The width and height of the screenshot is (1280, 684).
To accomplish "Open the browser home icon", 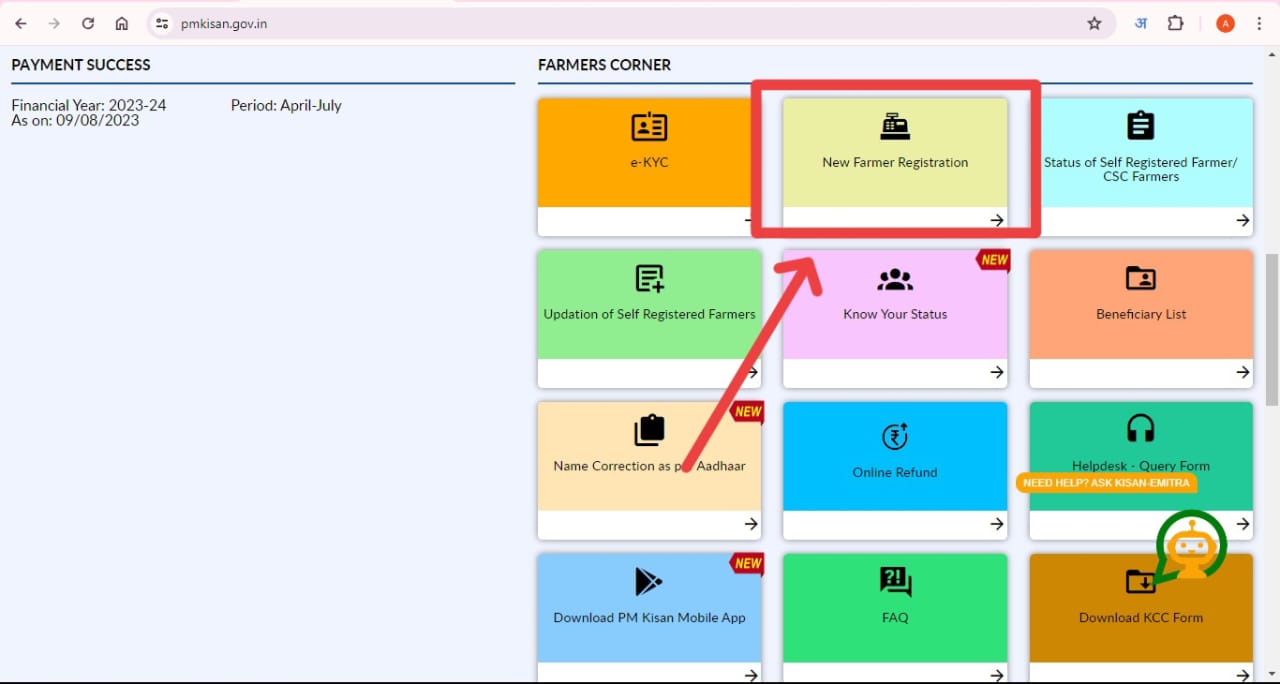I will click(121, 23).
